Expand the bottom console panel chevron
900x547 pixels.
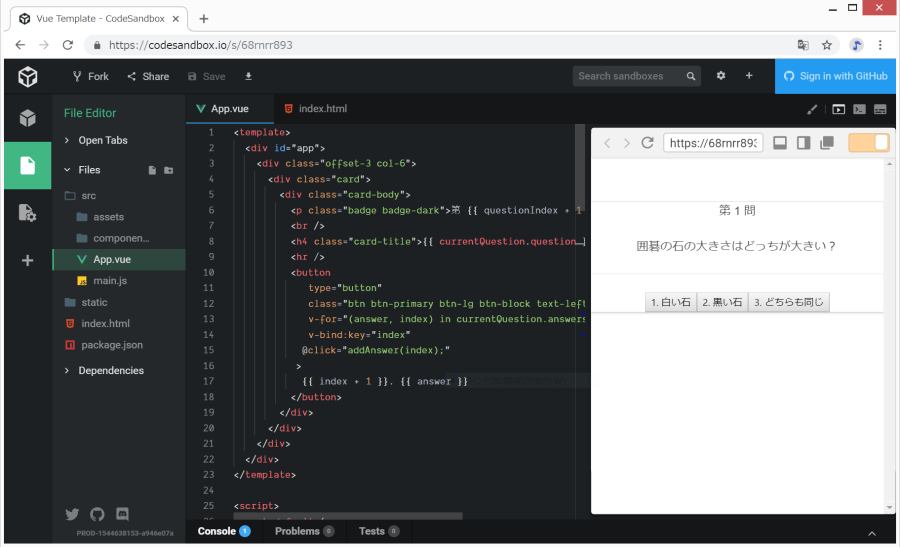871,533
